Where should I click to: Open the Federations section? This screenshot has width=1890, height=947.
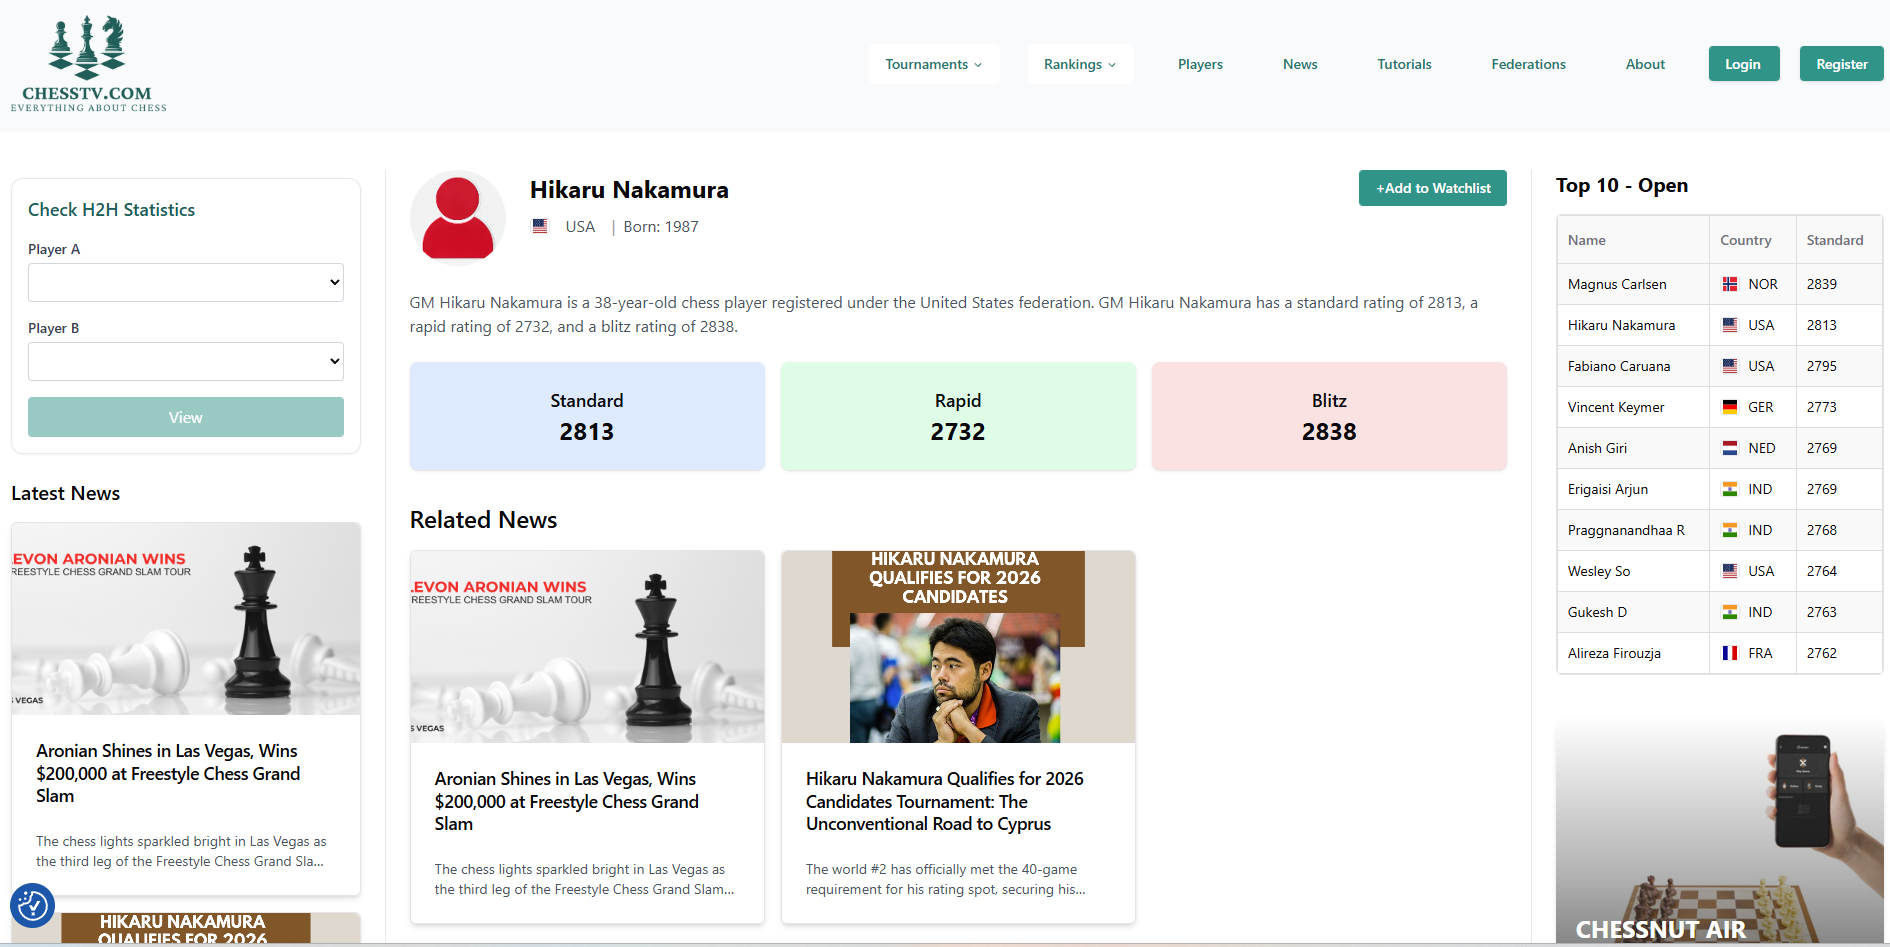coord(1528,64)
